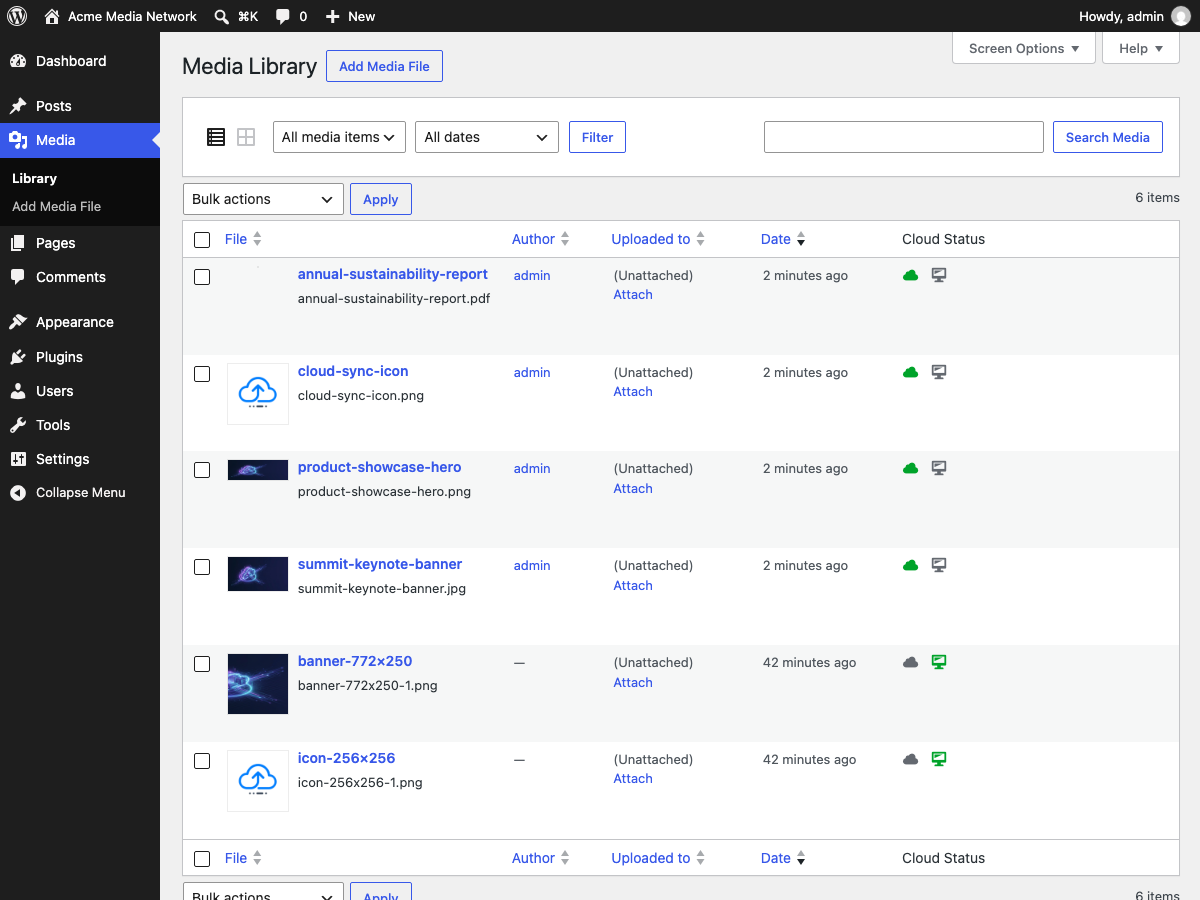Open the All media items dropdown
The height and width of the screenshot is (900, 1200).
point(339,137)
